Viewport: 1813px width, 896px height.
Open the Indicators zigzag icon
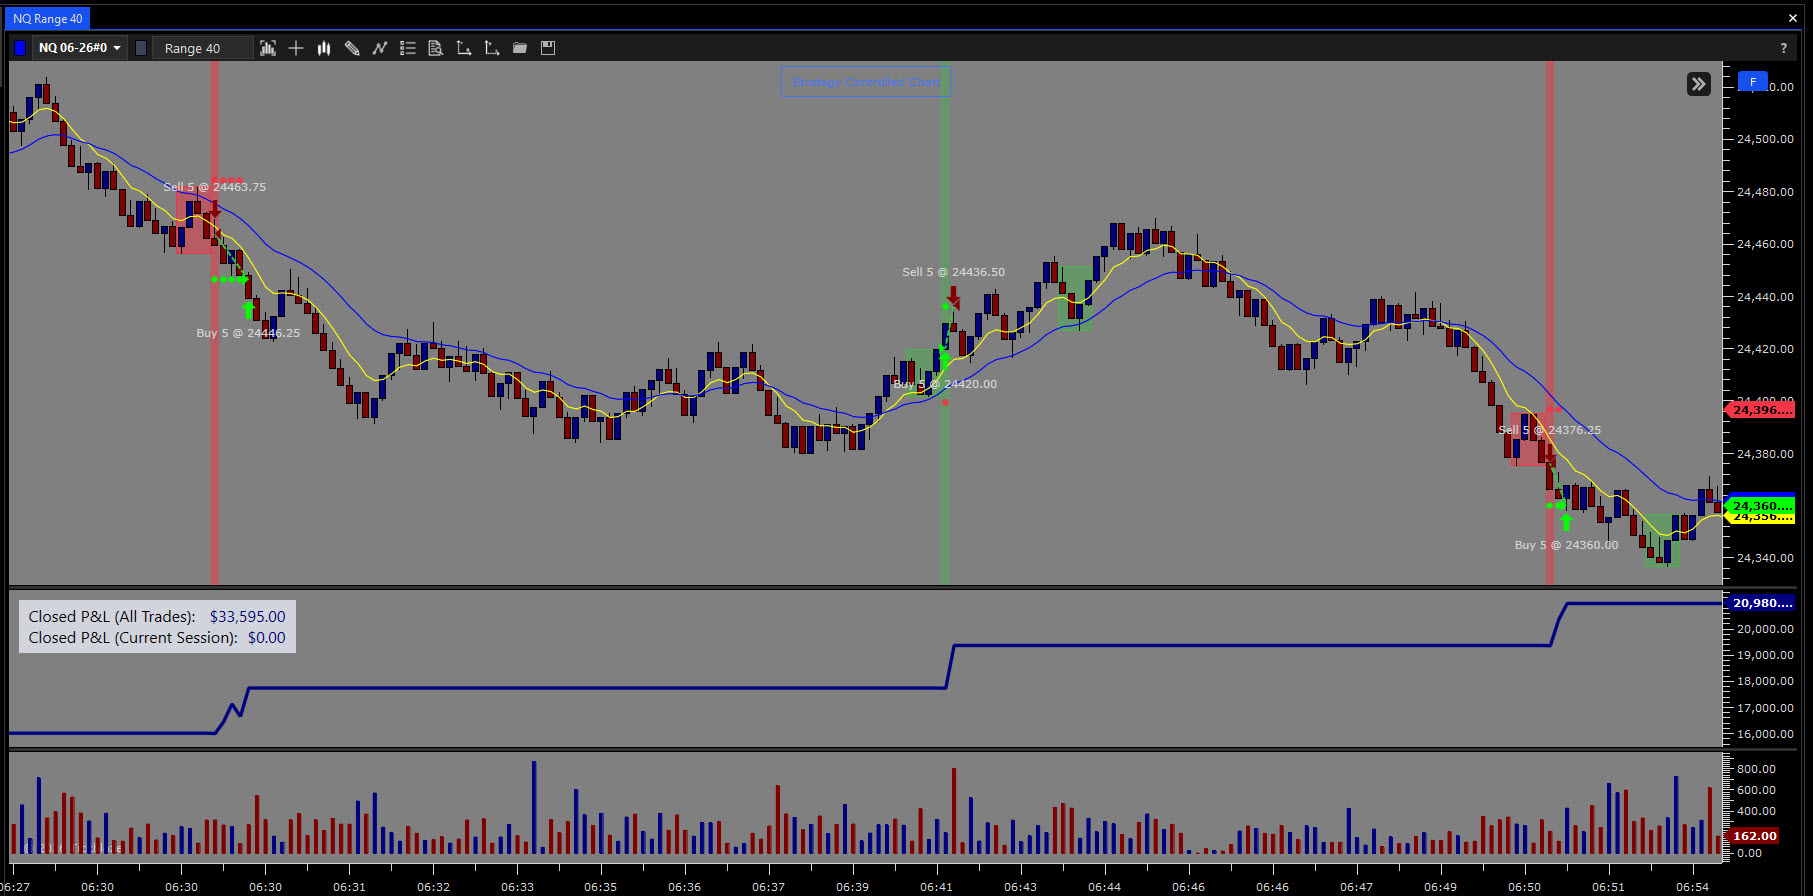point(380,48)
